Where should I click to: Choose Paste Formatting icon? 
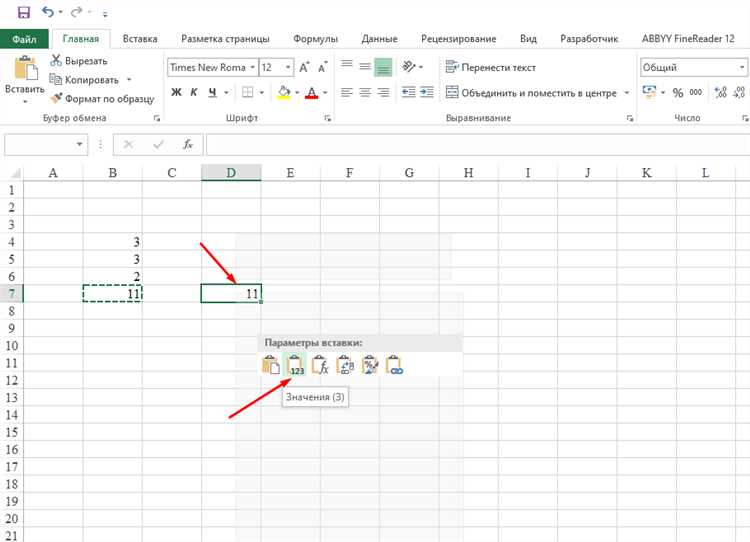(x=370, y=365)
